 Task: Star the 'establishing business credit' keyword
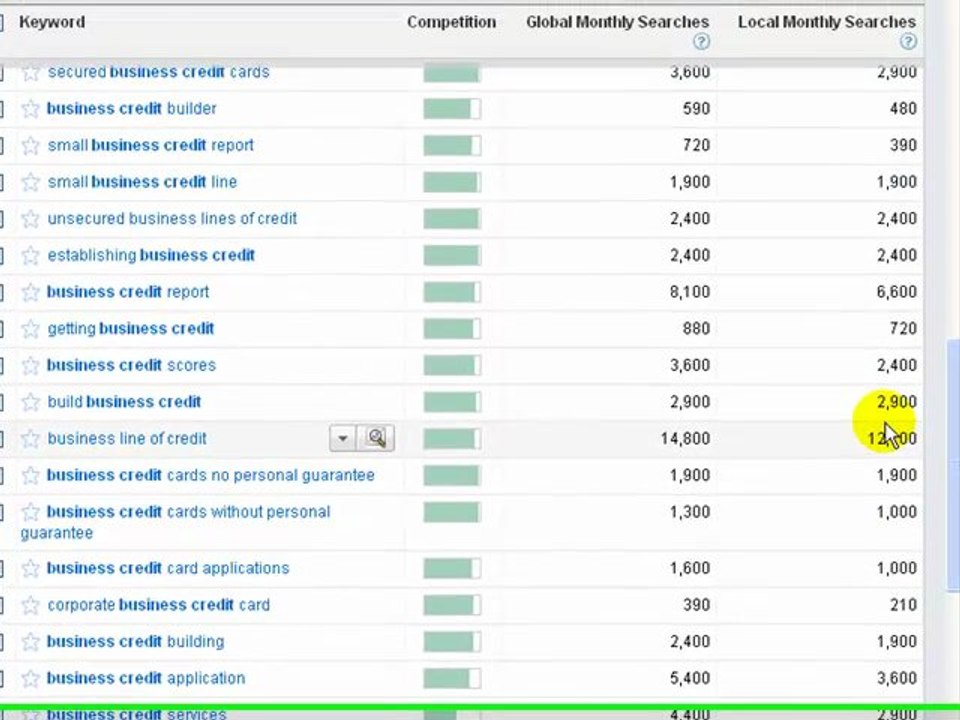(31, 256)
